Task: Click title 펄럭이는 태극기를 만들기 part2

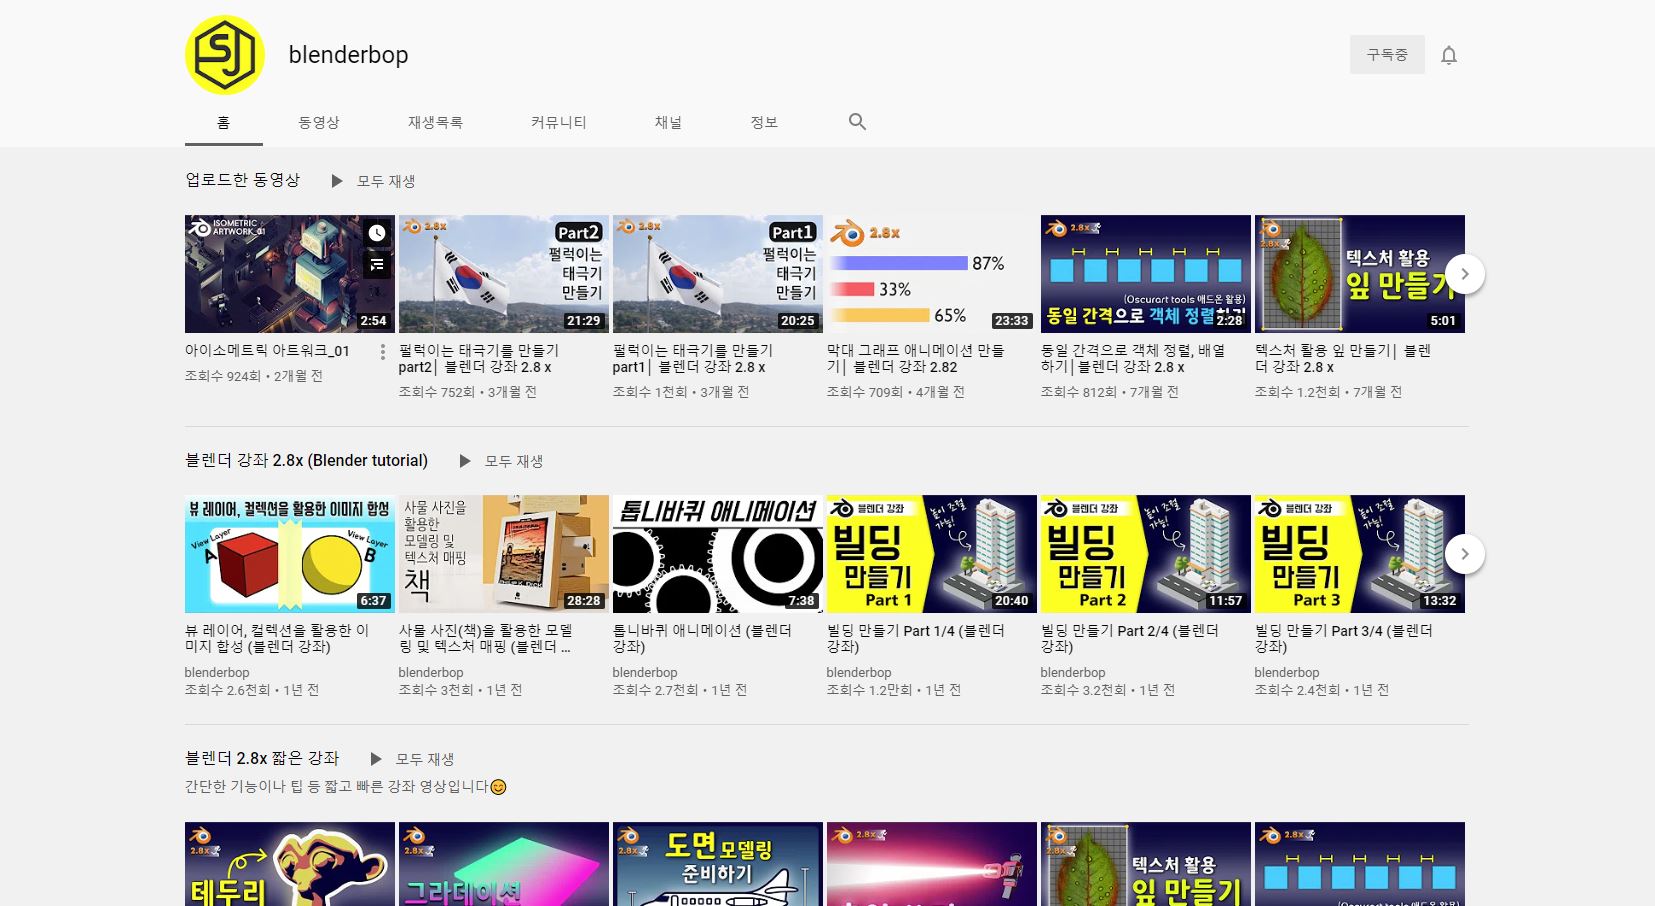Action: 479,359
